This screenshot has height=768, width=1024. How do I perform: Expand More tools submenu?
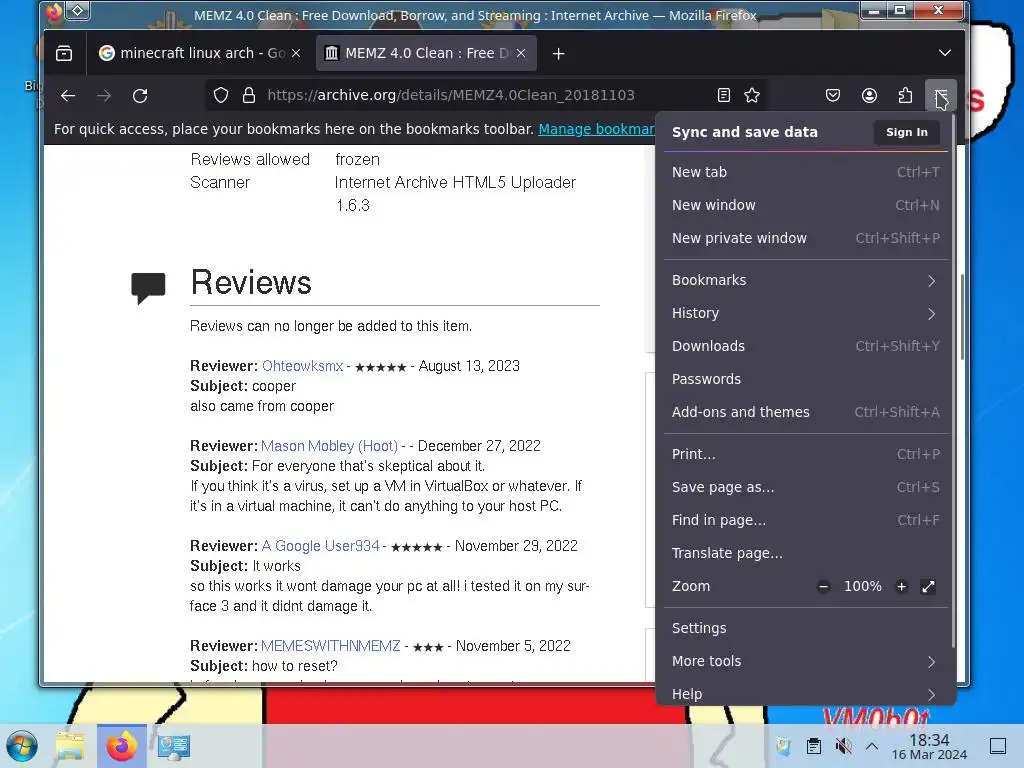[806, 662]
